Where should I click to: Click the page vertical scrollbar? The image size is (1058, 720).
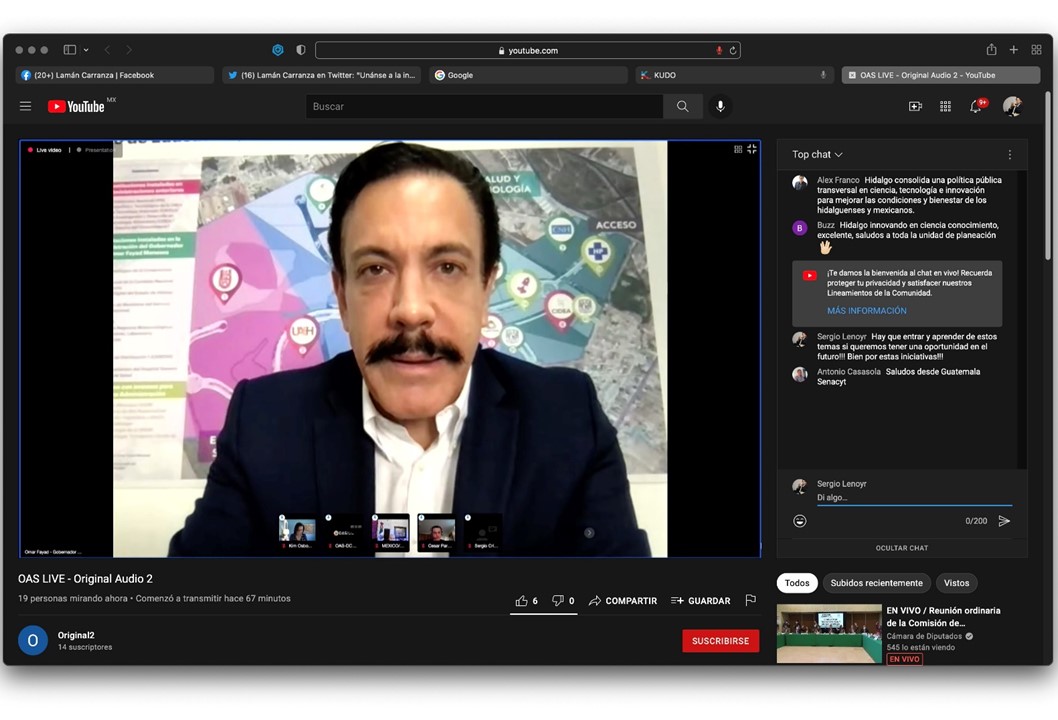(x=1048, y=175)
